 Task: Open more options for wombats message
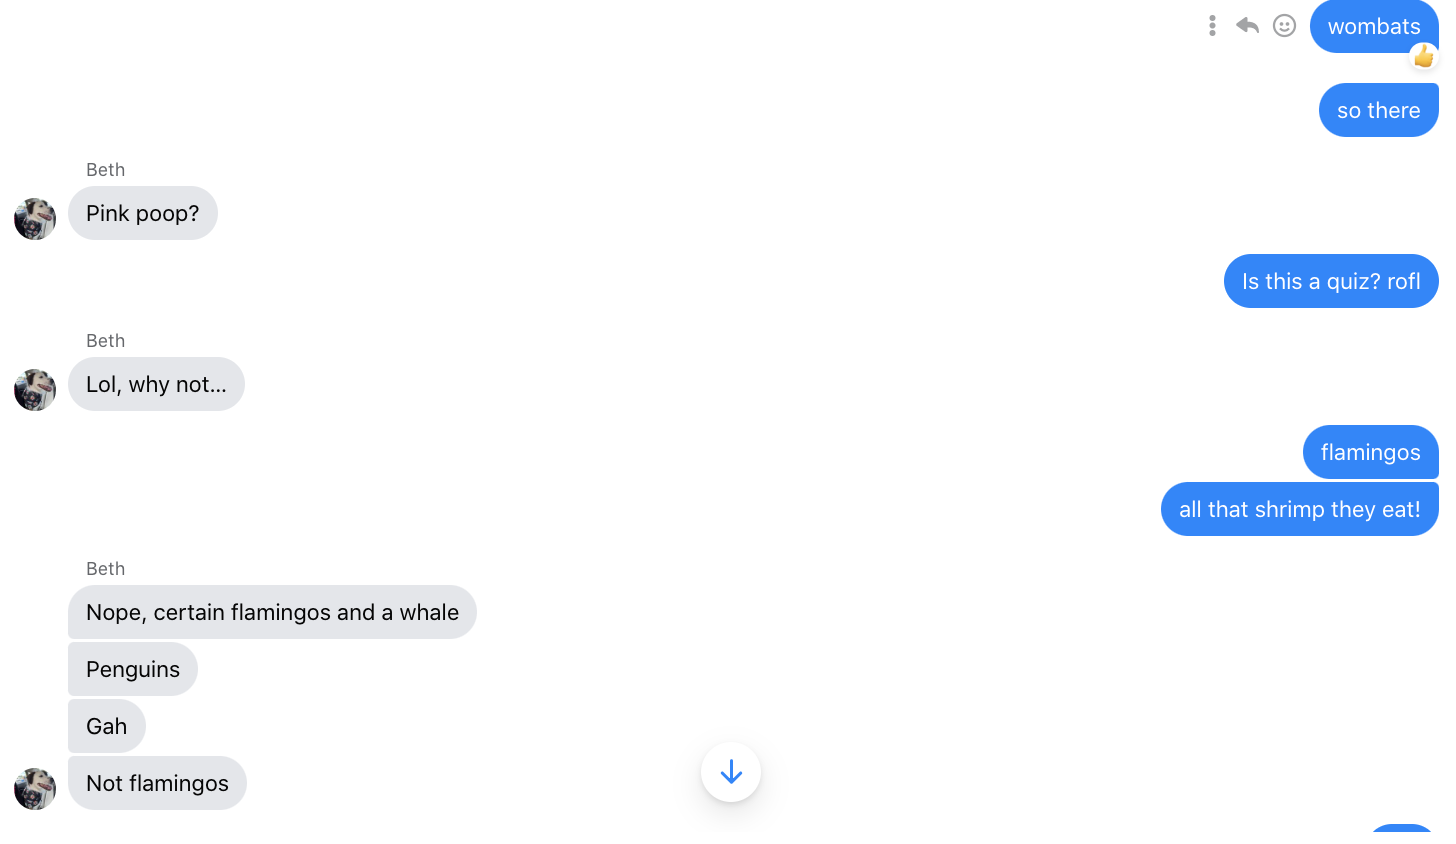click(x=1212, y=26)
